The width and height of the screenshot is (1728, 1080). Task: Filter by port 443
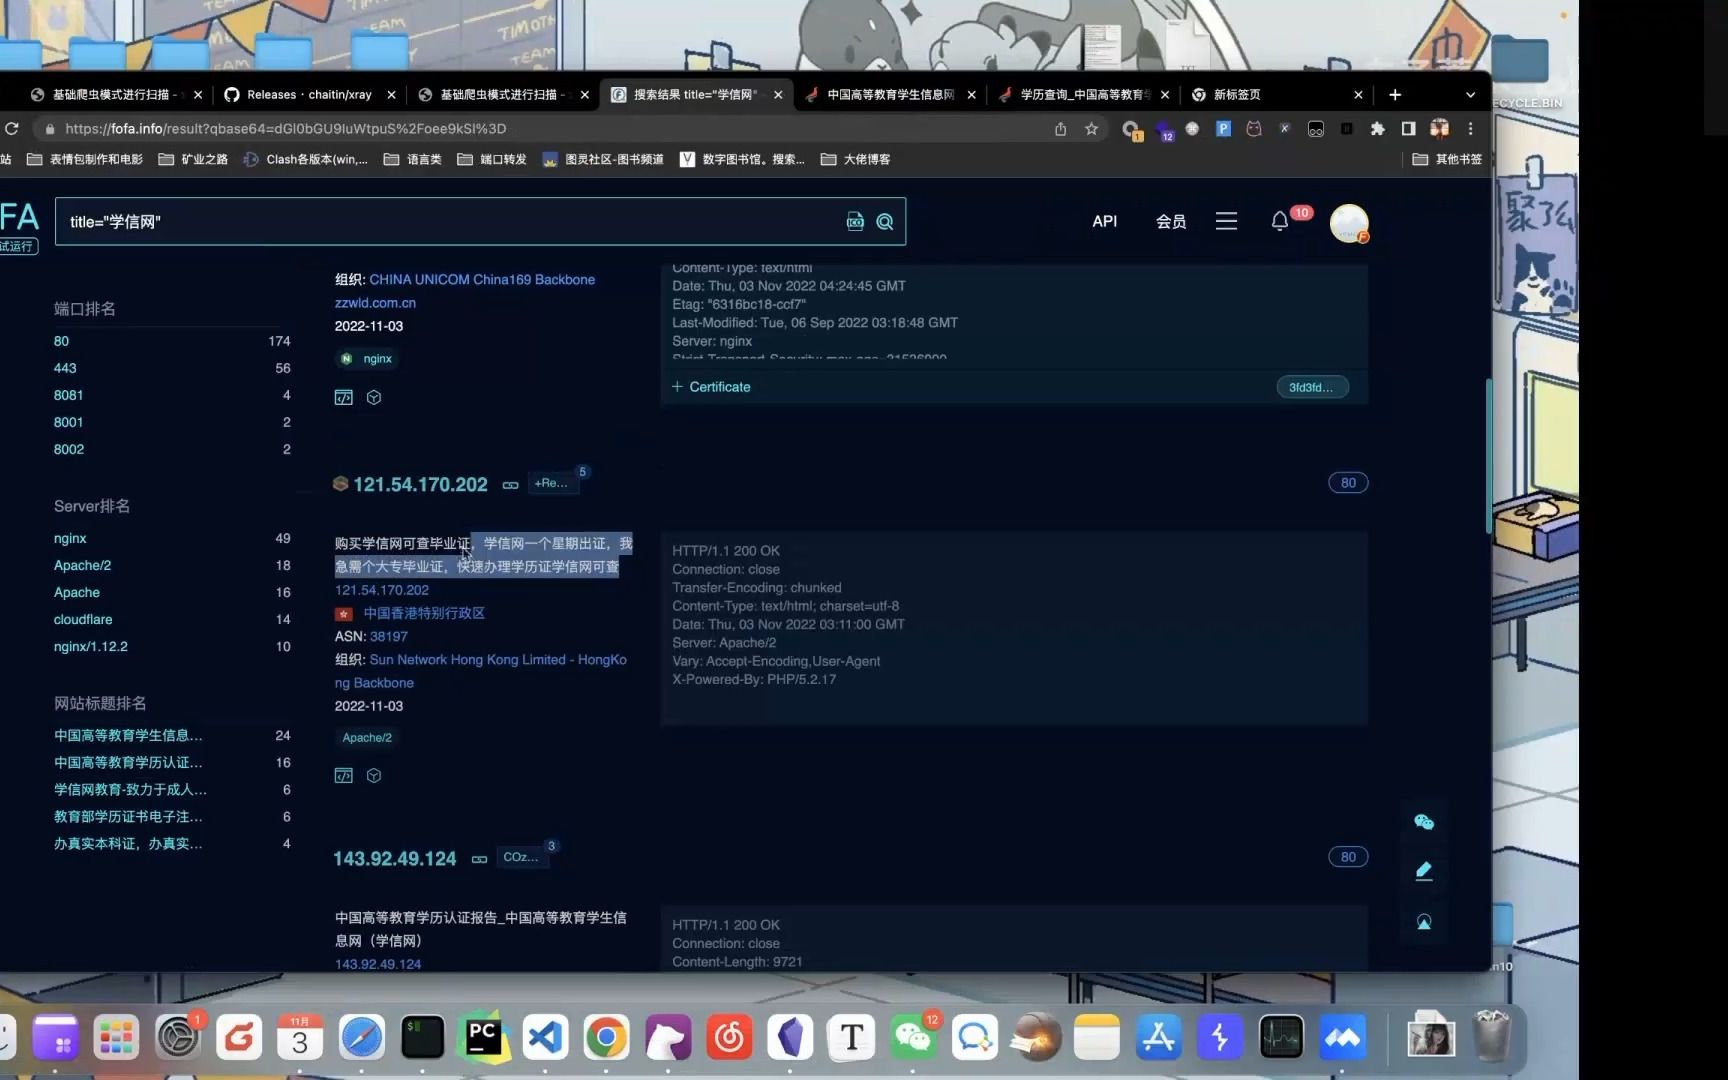click(65, 368)
